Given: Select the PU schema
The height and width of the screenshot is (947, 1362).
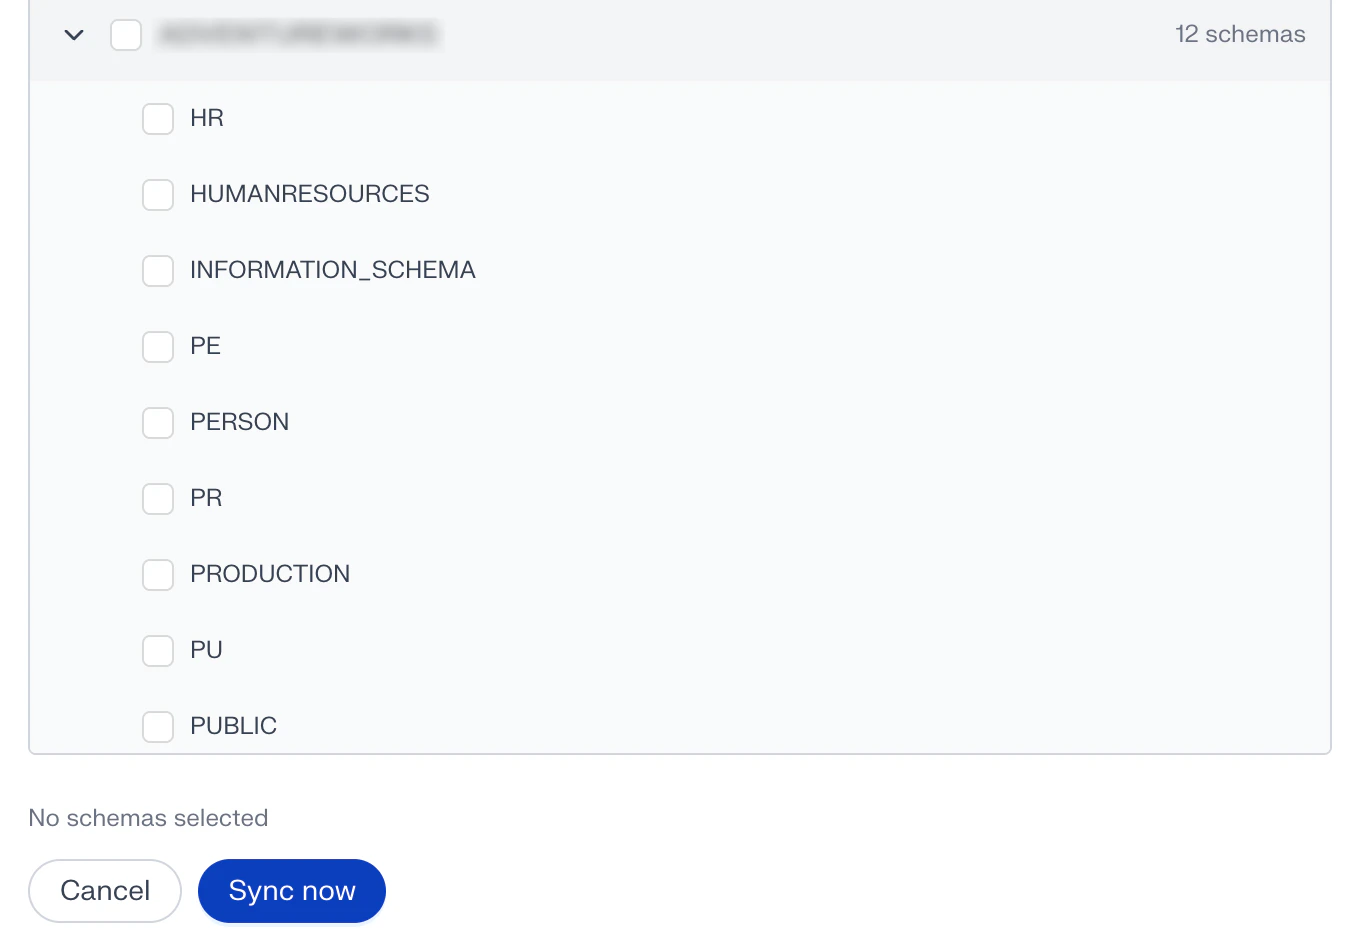Looking at the screenshot, I should pos(157,650).
